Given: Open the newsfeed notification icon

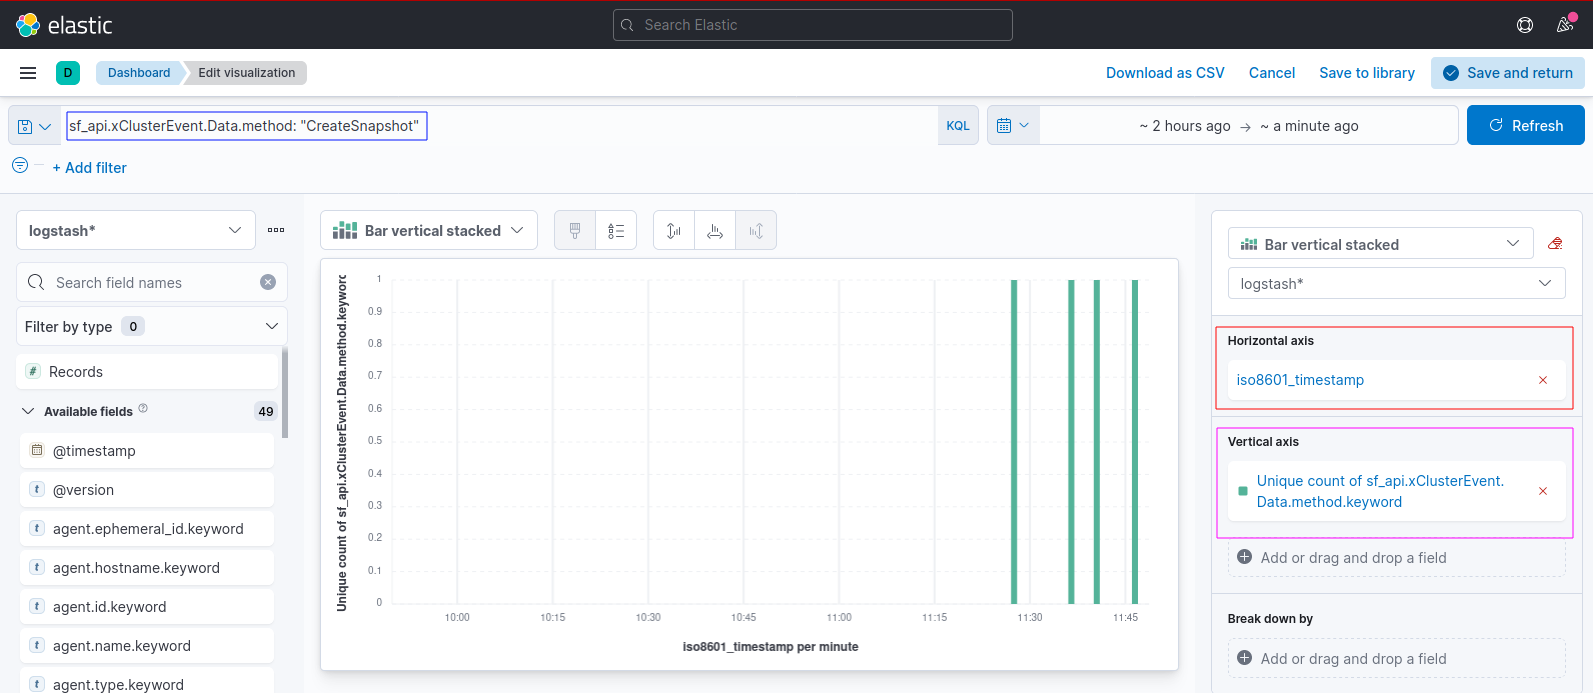Looking at the screenshot, I should coord(1566,25).
